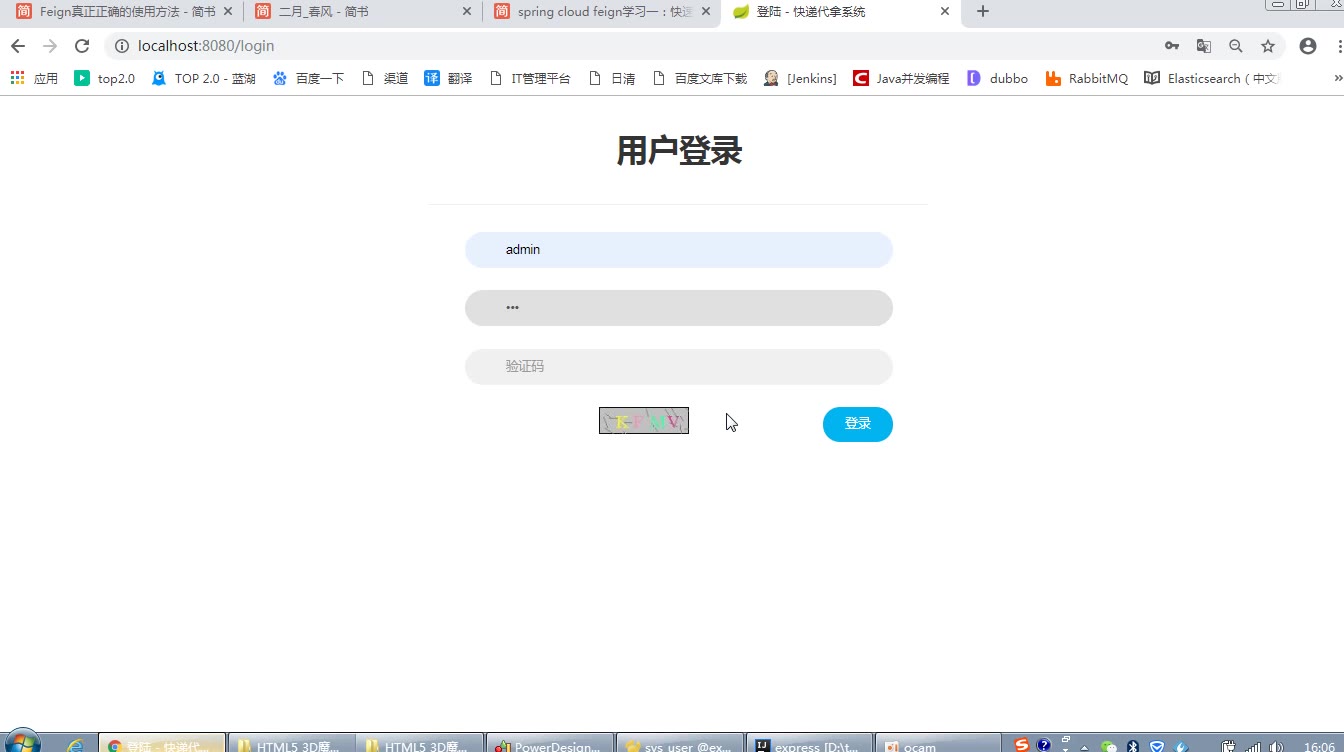The width and height of the screenshot is (1344, 752).
Task: Open the zoom magnifier icon in address bar
Action: point(1236,46)
